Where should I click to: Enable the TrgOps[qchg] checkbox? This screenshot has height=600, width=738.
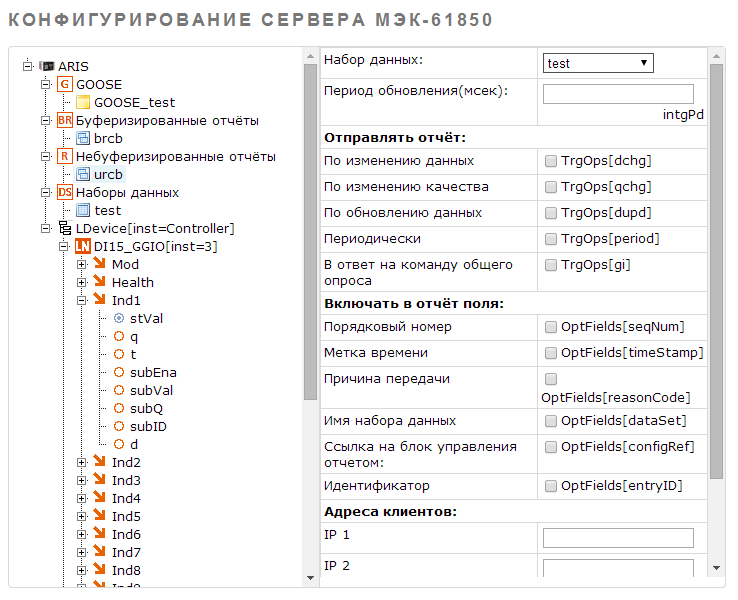pos(550,187)
